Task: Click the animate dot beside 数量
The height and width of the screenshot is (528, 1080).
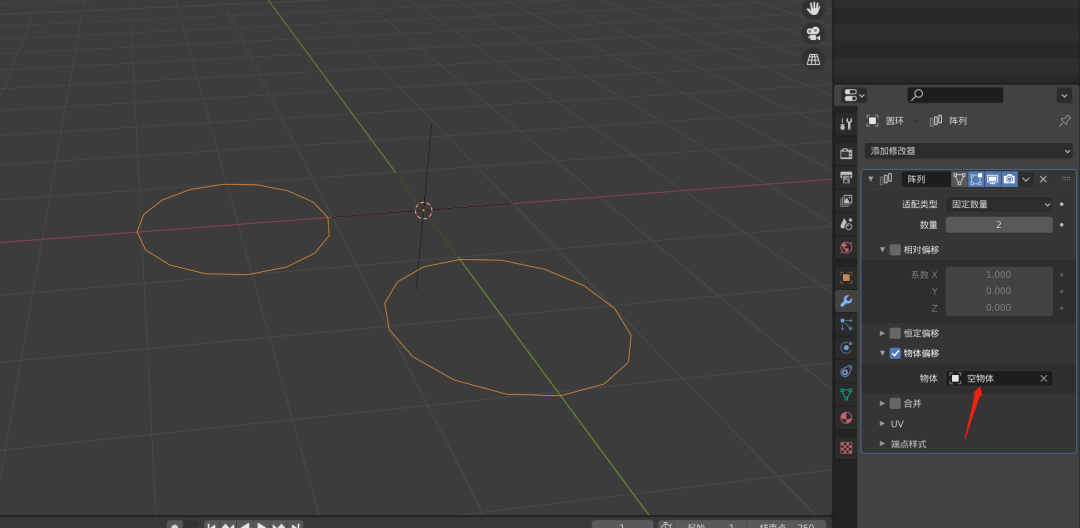Action: point(1061,224)
